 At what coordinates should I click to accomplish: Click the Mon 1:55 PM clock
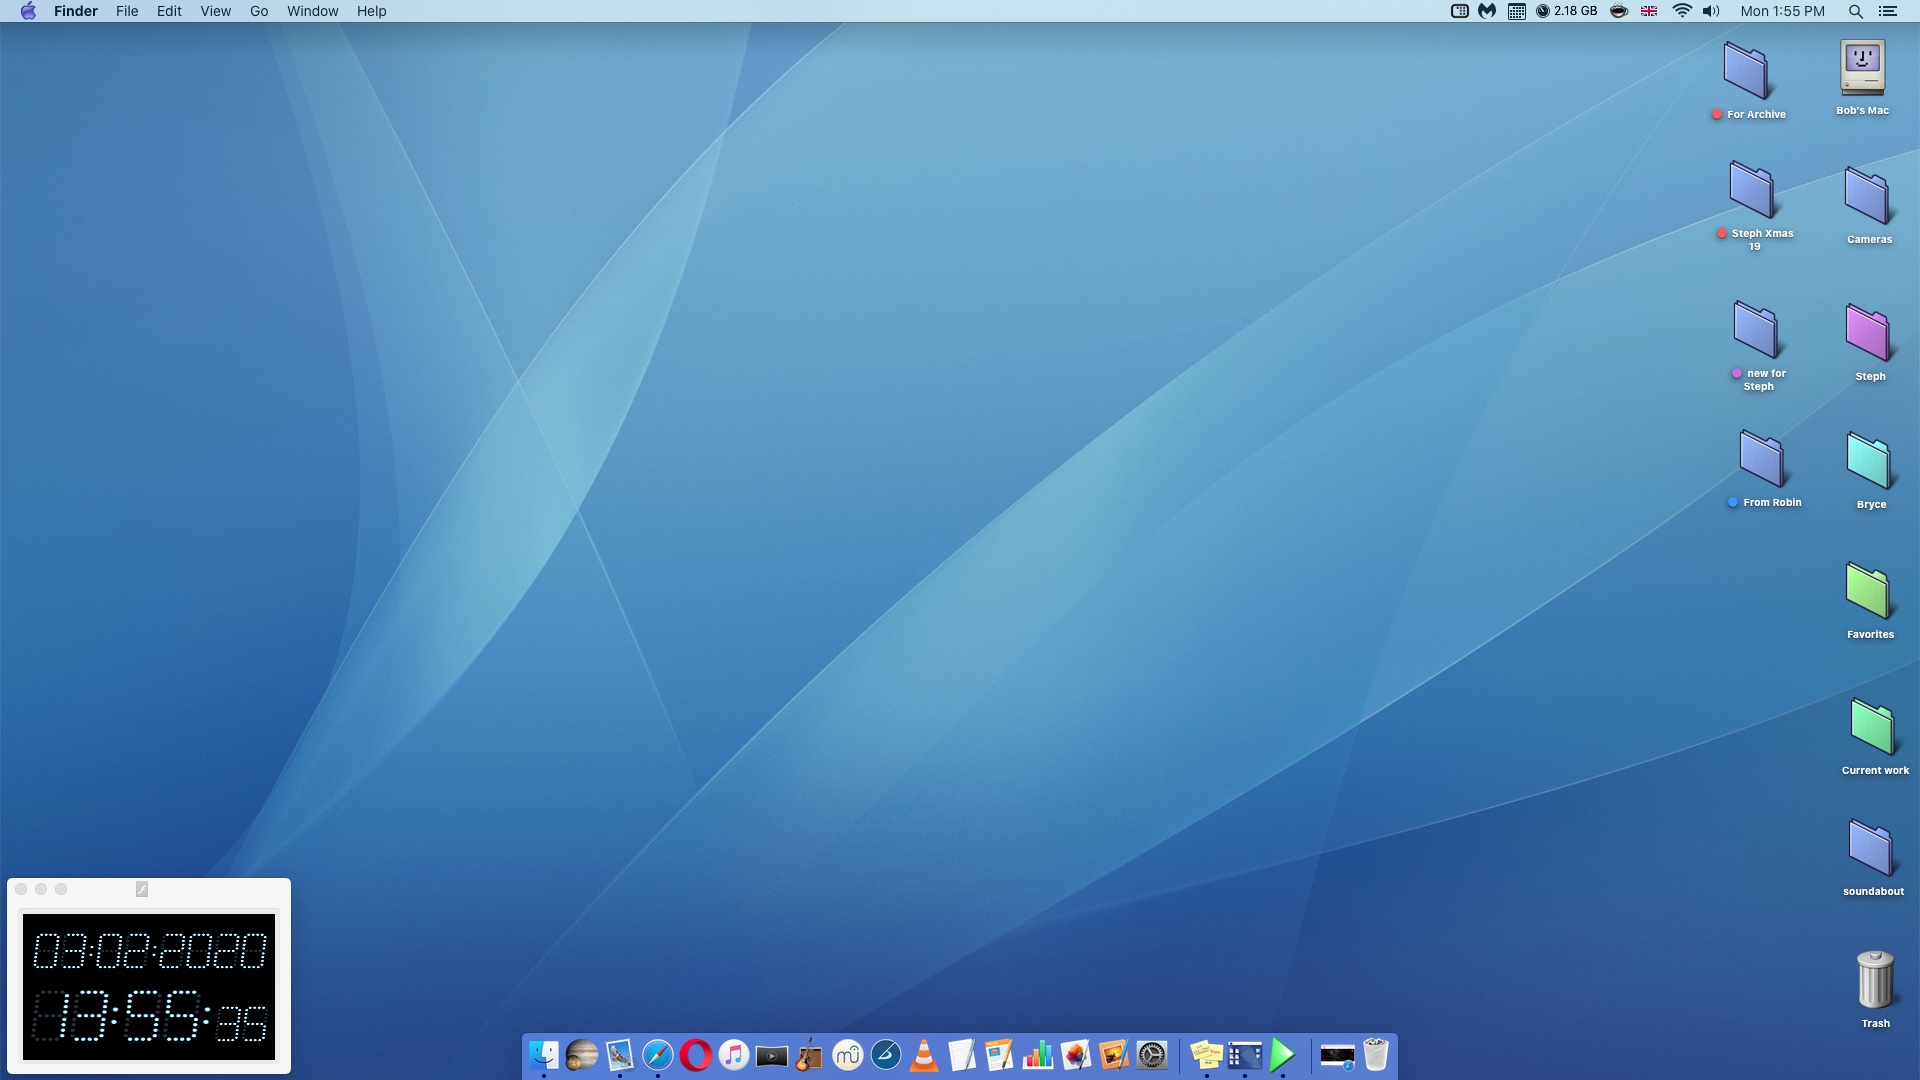(1782, 11)
